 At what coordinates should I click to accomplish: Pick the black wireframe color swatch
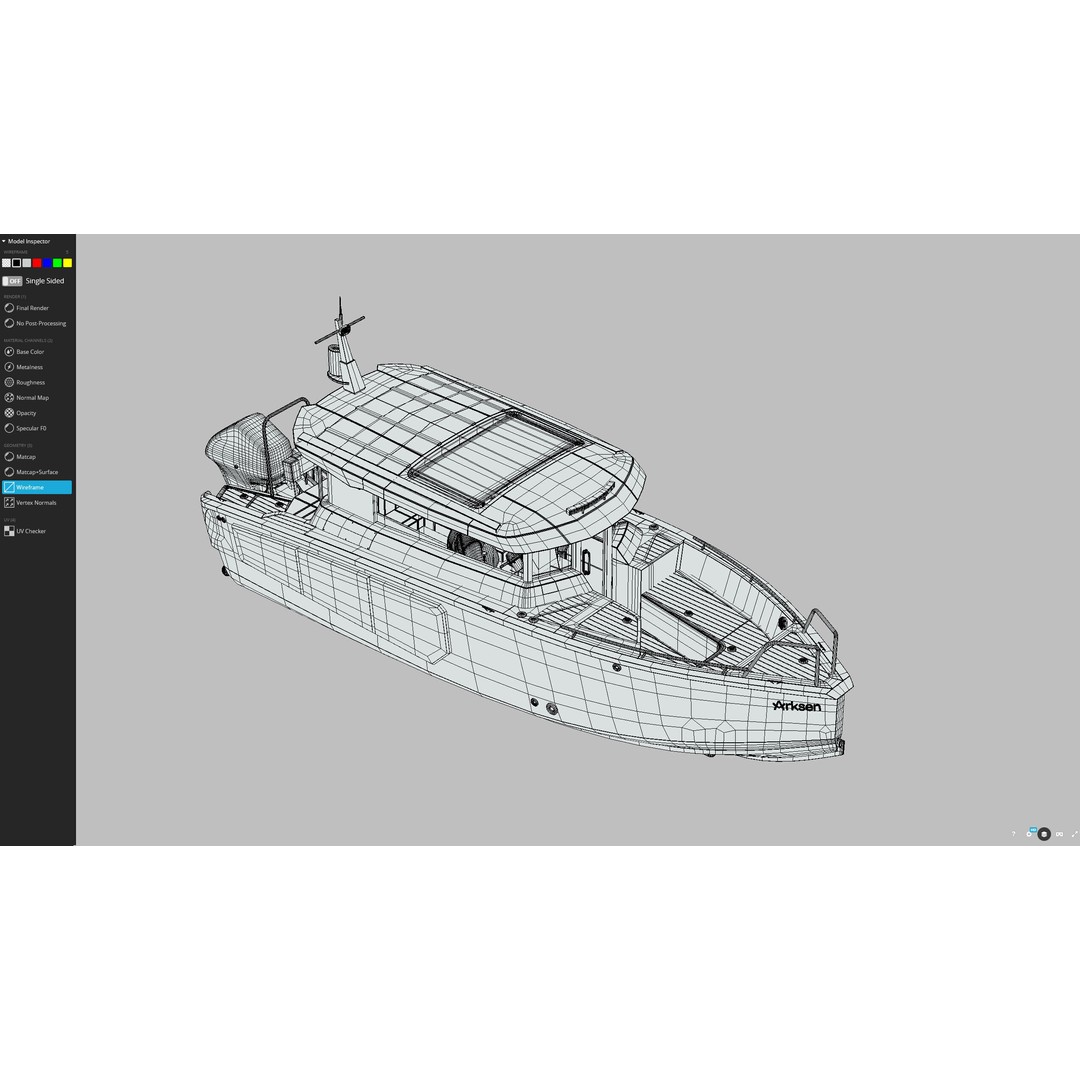point(17,263)
